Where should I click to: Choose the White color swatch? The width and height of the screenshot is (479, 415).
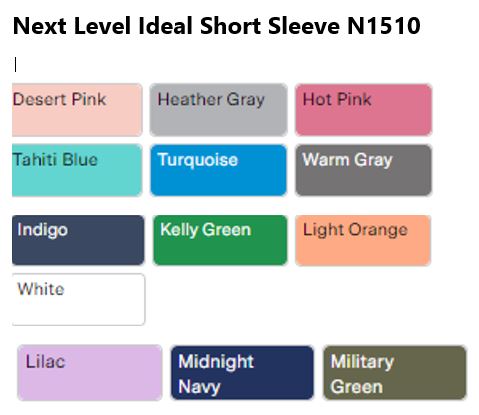click(79, 299)
